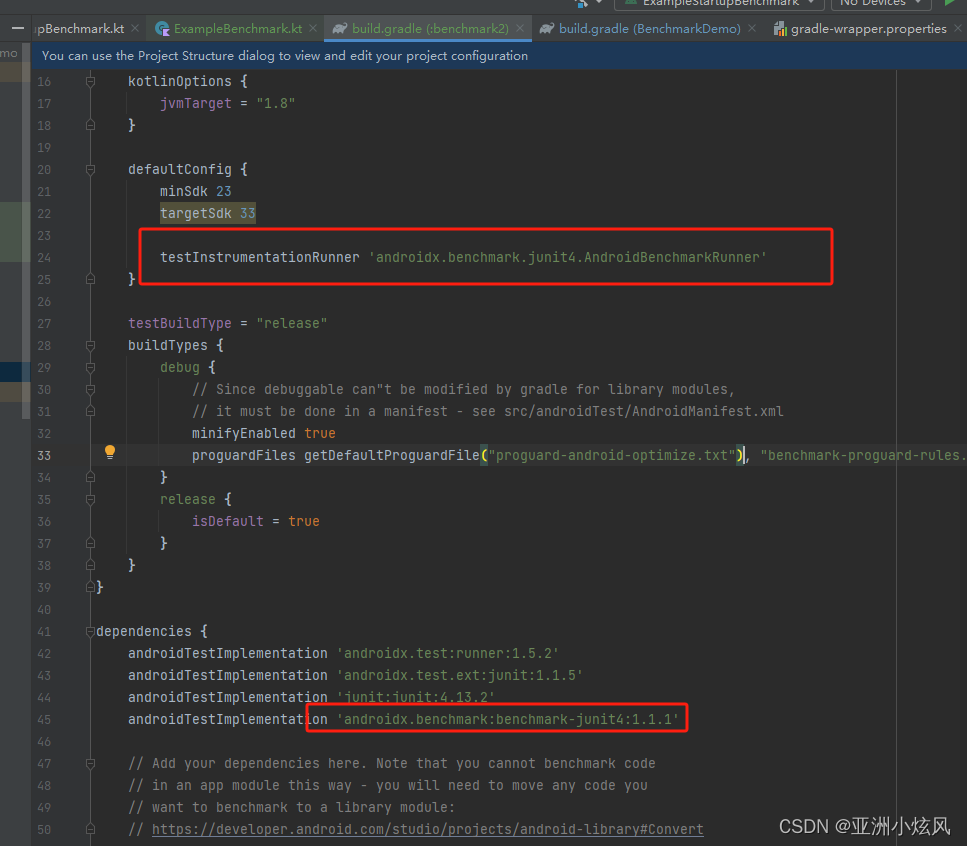Screen dimensions: 967x846
Task: Open the ExampleStartupBenchmark run configuration dropdown
Action: (811, 4)
